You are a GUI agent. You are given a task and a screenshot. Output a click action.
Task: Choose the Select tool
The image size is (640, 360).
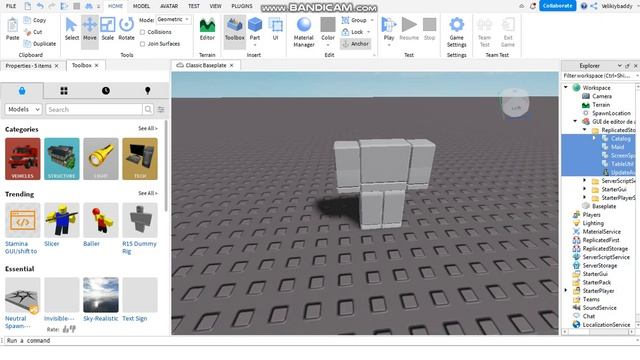click(71, 29)
